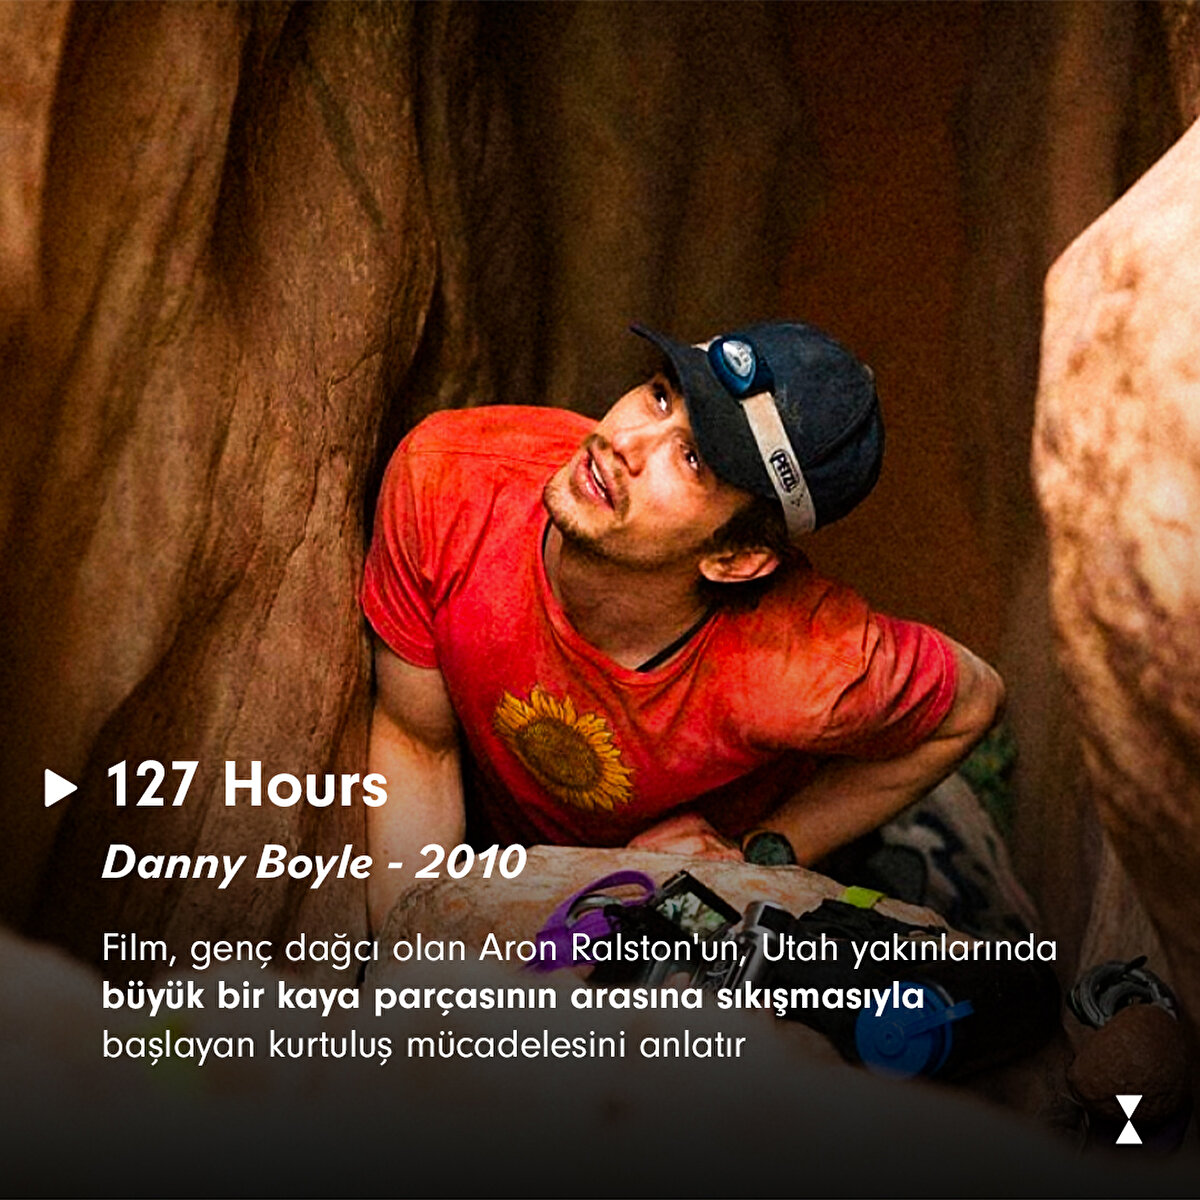Click the "Danny Boyle - 2010" subtitle
The height and width of the screenshot is (1200, 1200).
[314, 862]
